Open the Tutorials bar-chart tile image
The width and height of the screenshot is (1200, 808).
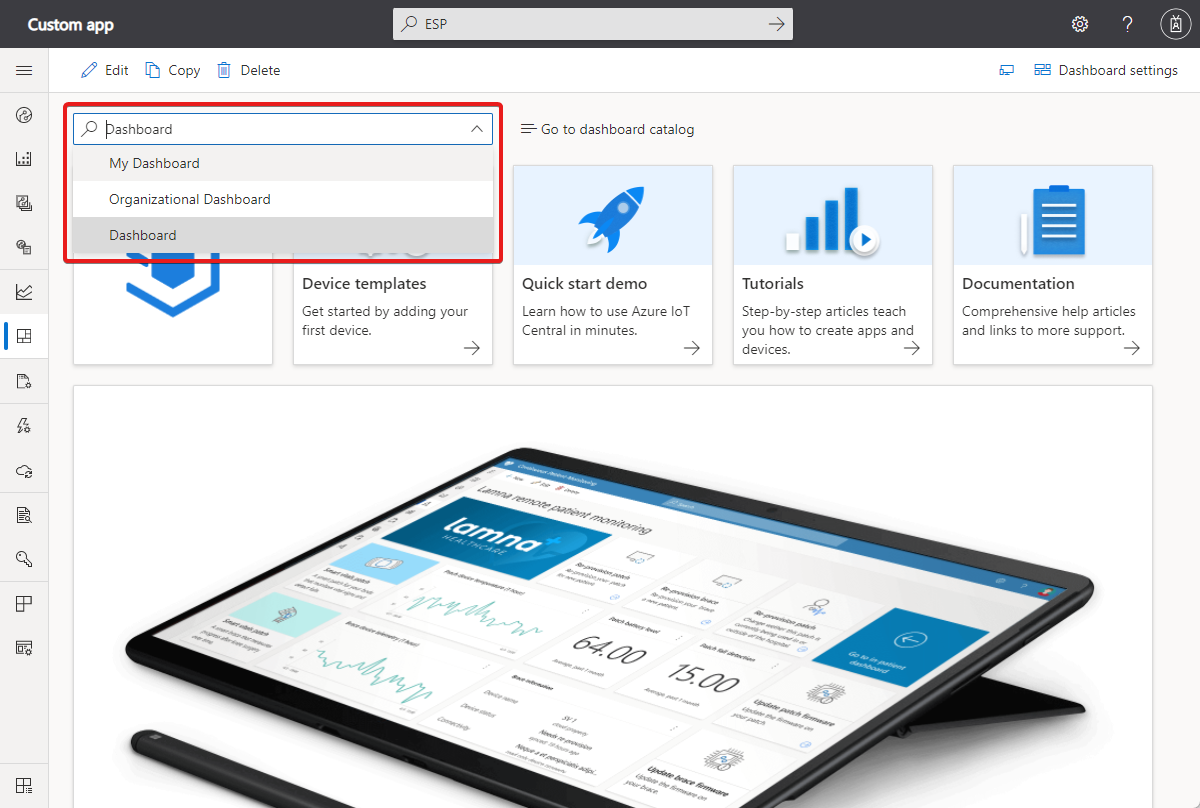pyautogui.click(x=833, y=216)
